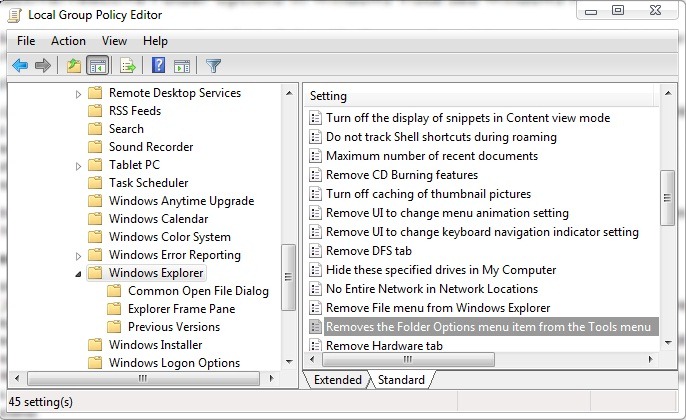Switch to the Extended tab
Image resolution: width=686 pixels, height=420 pixels.
[x=338, y=380]
